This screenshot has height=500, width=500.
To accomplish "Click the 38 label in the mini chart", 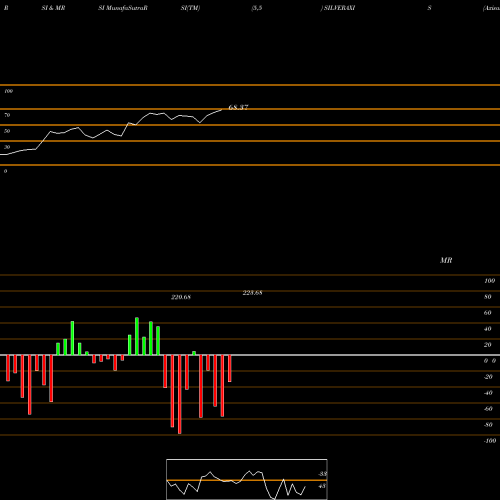I will pos(322,474).
